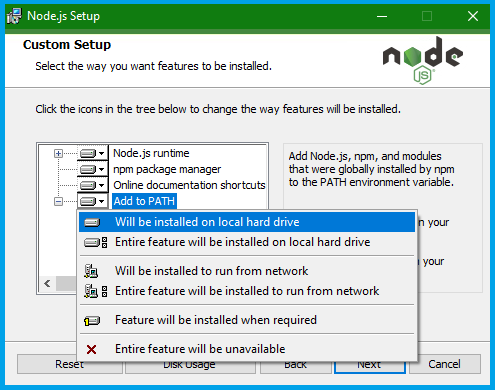Click the red X icon for feature unavailable

point(91,350)
